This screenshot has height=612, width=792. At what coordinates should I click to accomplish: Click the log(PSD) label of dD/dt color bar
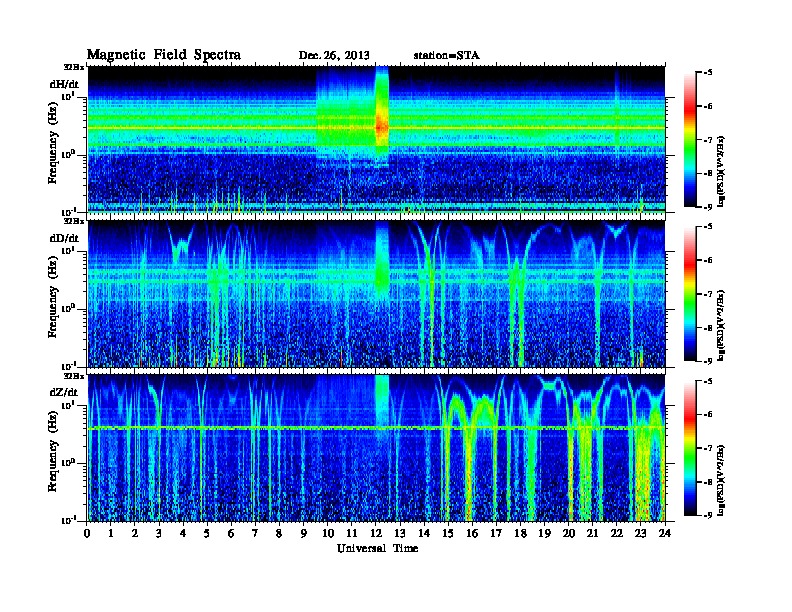coord(722,325)
